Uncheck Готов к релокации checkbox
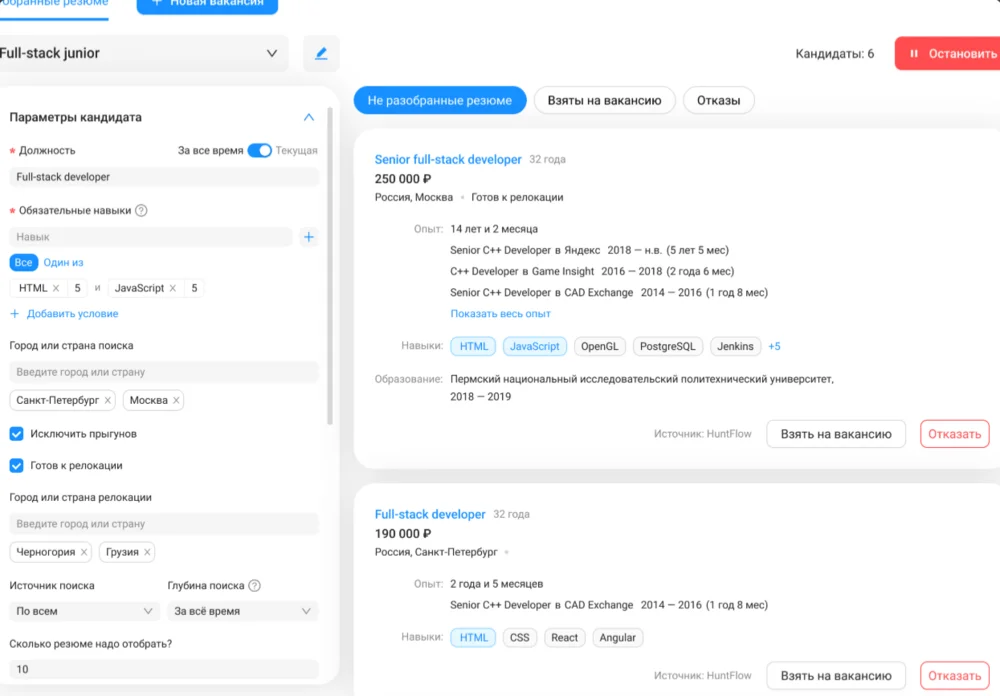1000x696 pixels. click(17, 465)
